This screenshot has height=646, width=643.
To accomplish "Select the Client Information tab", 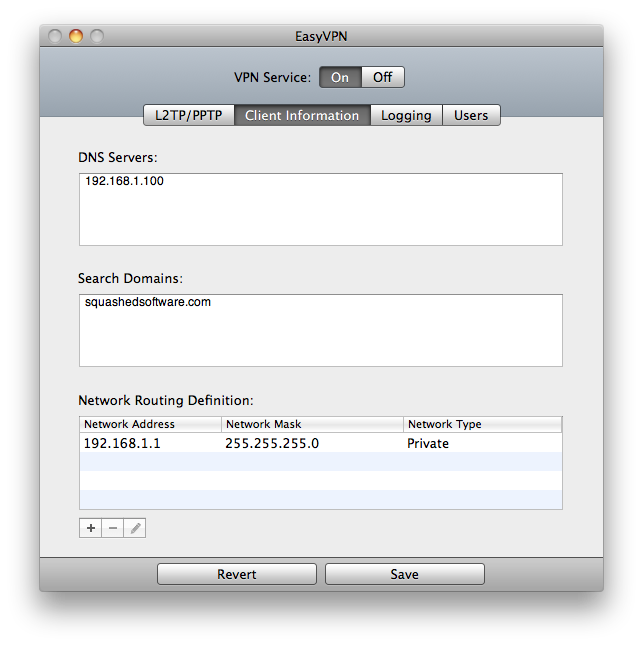I will pyautogui.click(x=302, y=115).
